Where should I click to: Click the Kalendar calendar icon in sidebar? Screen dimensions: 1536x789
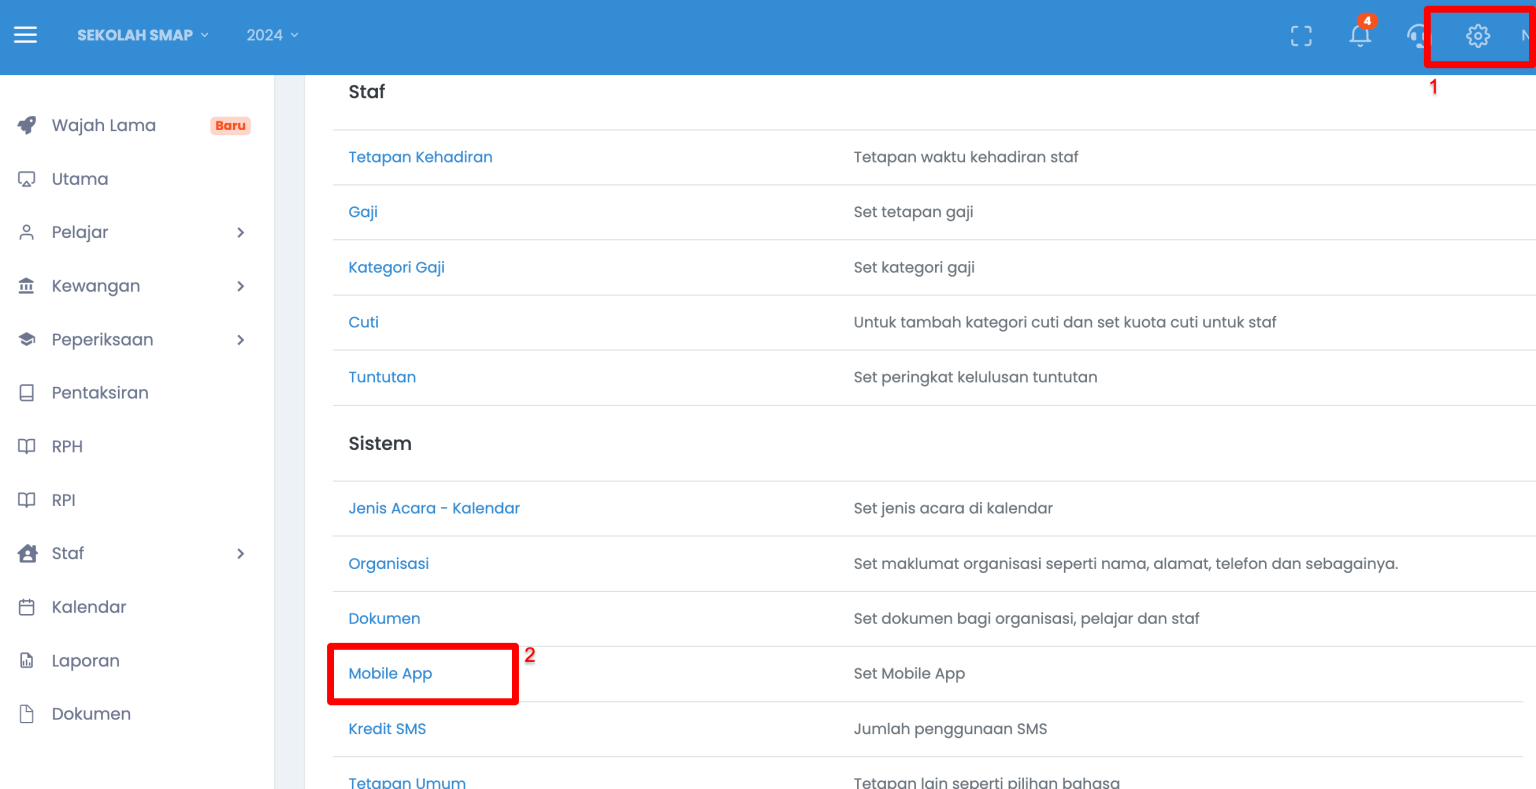click(x=27, y=607)
